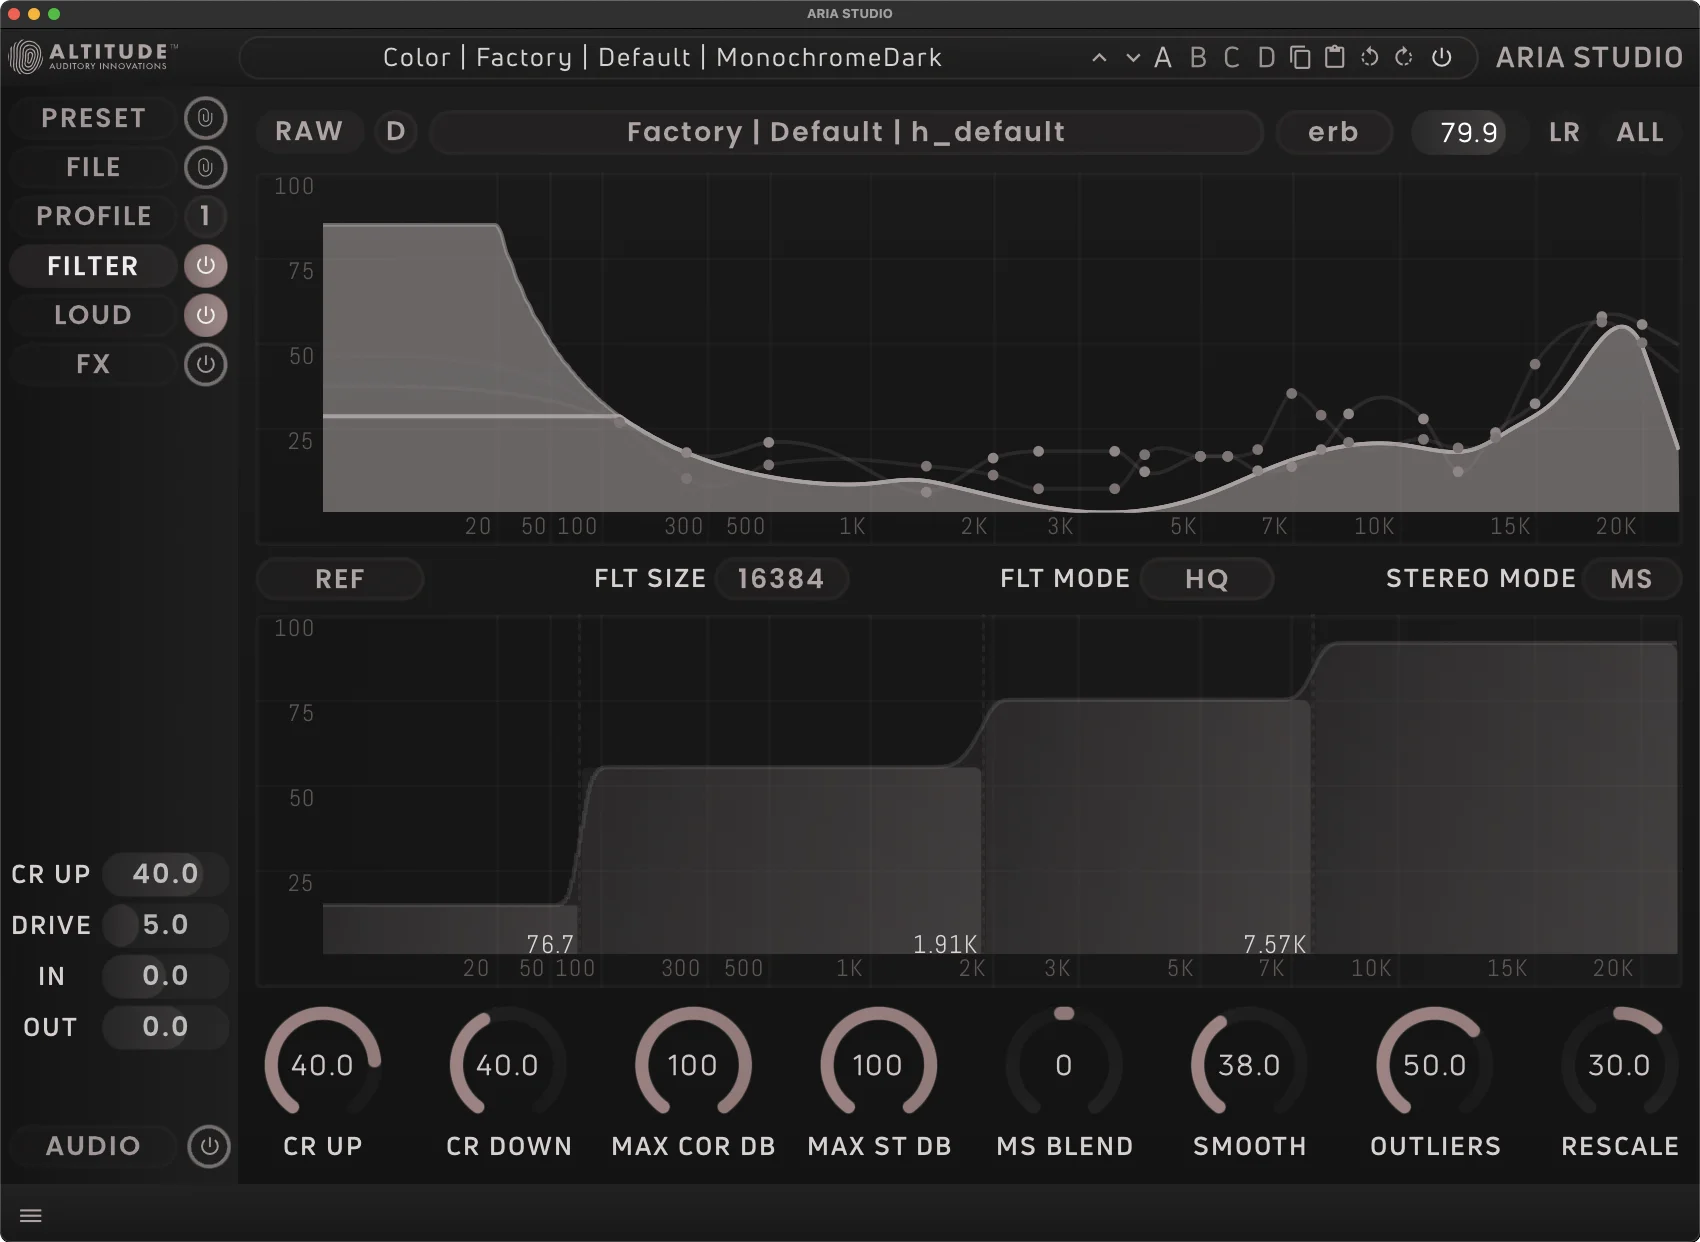
Task: Click the paste settings clipboard icon
Action: pos(1333,57)
